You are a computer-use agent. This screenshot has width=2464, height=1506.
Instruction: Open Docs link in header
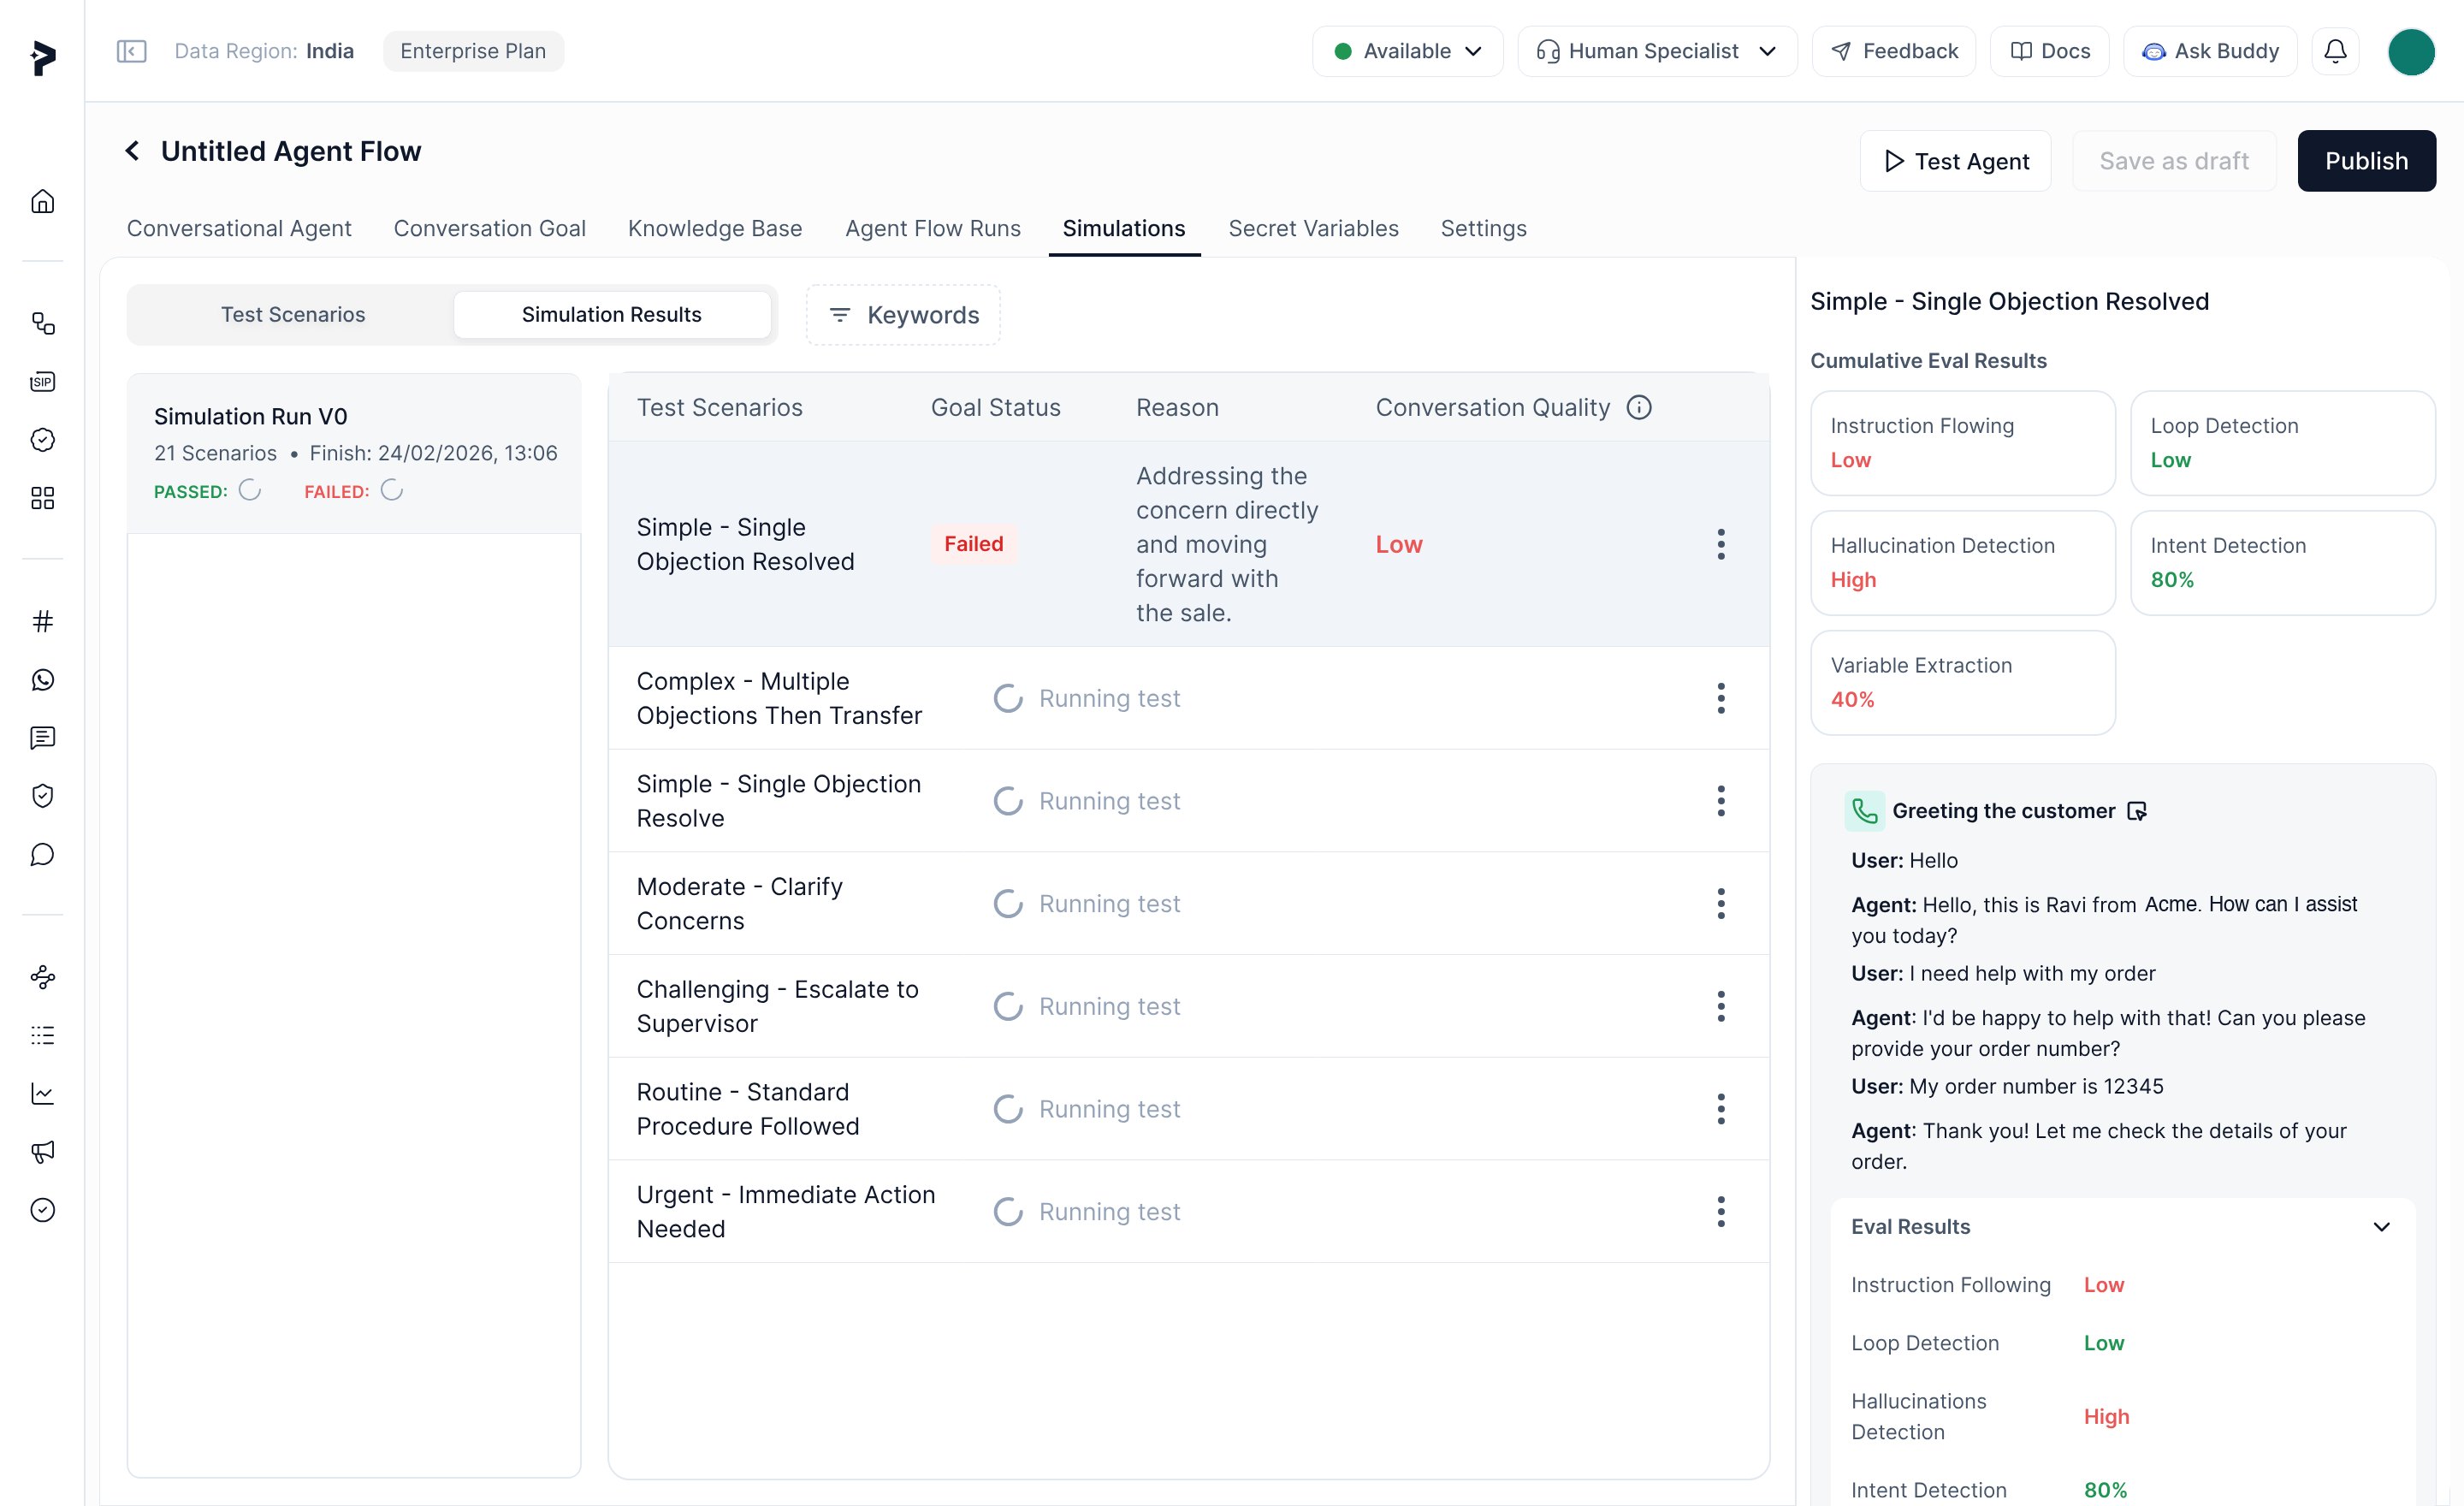[2049, 51]
